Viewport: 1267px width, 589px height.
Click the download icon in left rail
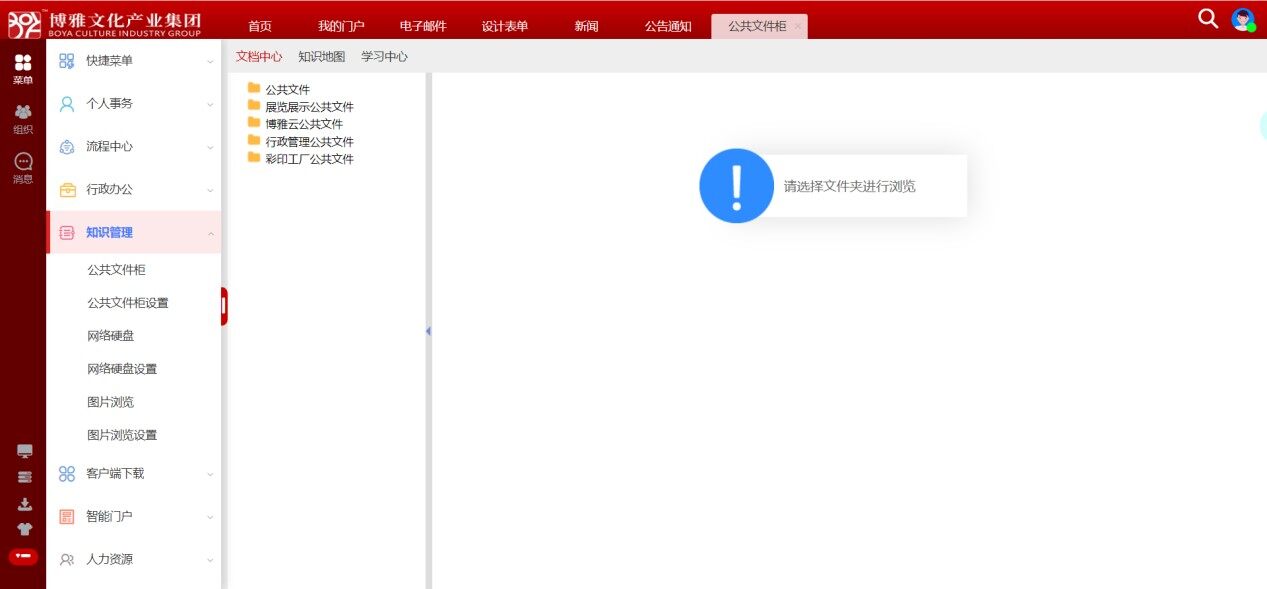(x=25, y=504)
